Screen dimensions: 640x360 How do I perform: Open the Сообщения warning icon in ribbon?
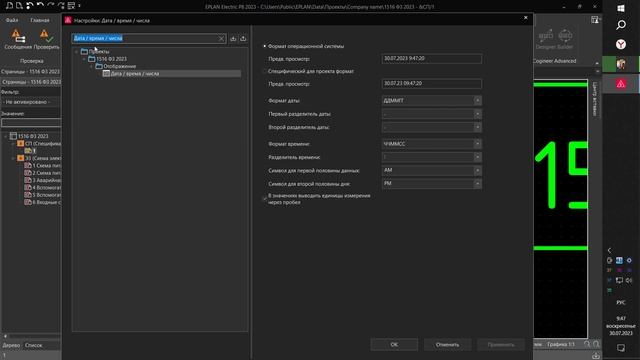(x=18, y=37)
